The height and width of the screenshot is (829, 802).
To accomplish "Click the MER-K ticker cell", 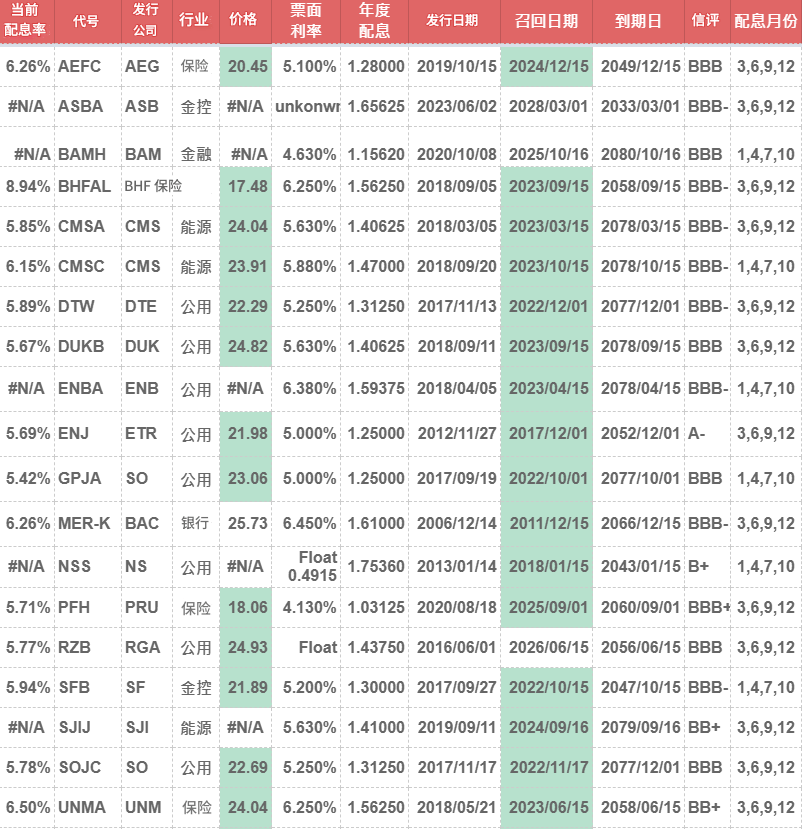I will [84, 523].
